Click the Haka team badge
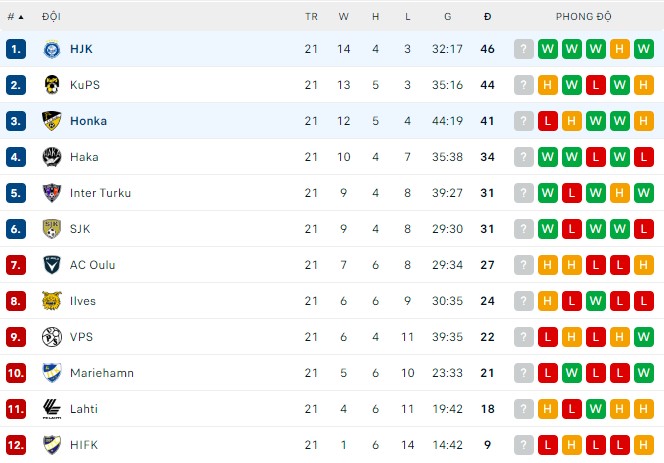Screen dimensions: 664x463 (51, 157)
